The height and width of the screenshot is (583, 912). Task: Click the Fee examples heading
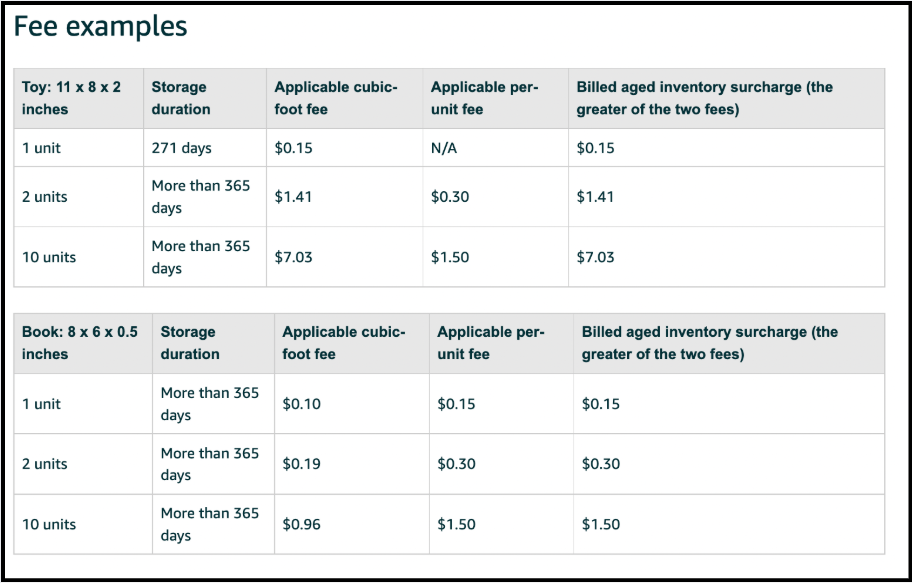click(100, 27)
